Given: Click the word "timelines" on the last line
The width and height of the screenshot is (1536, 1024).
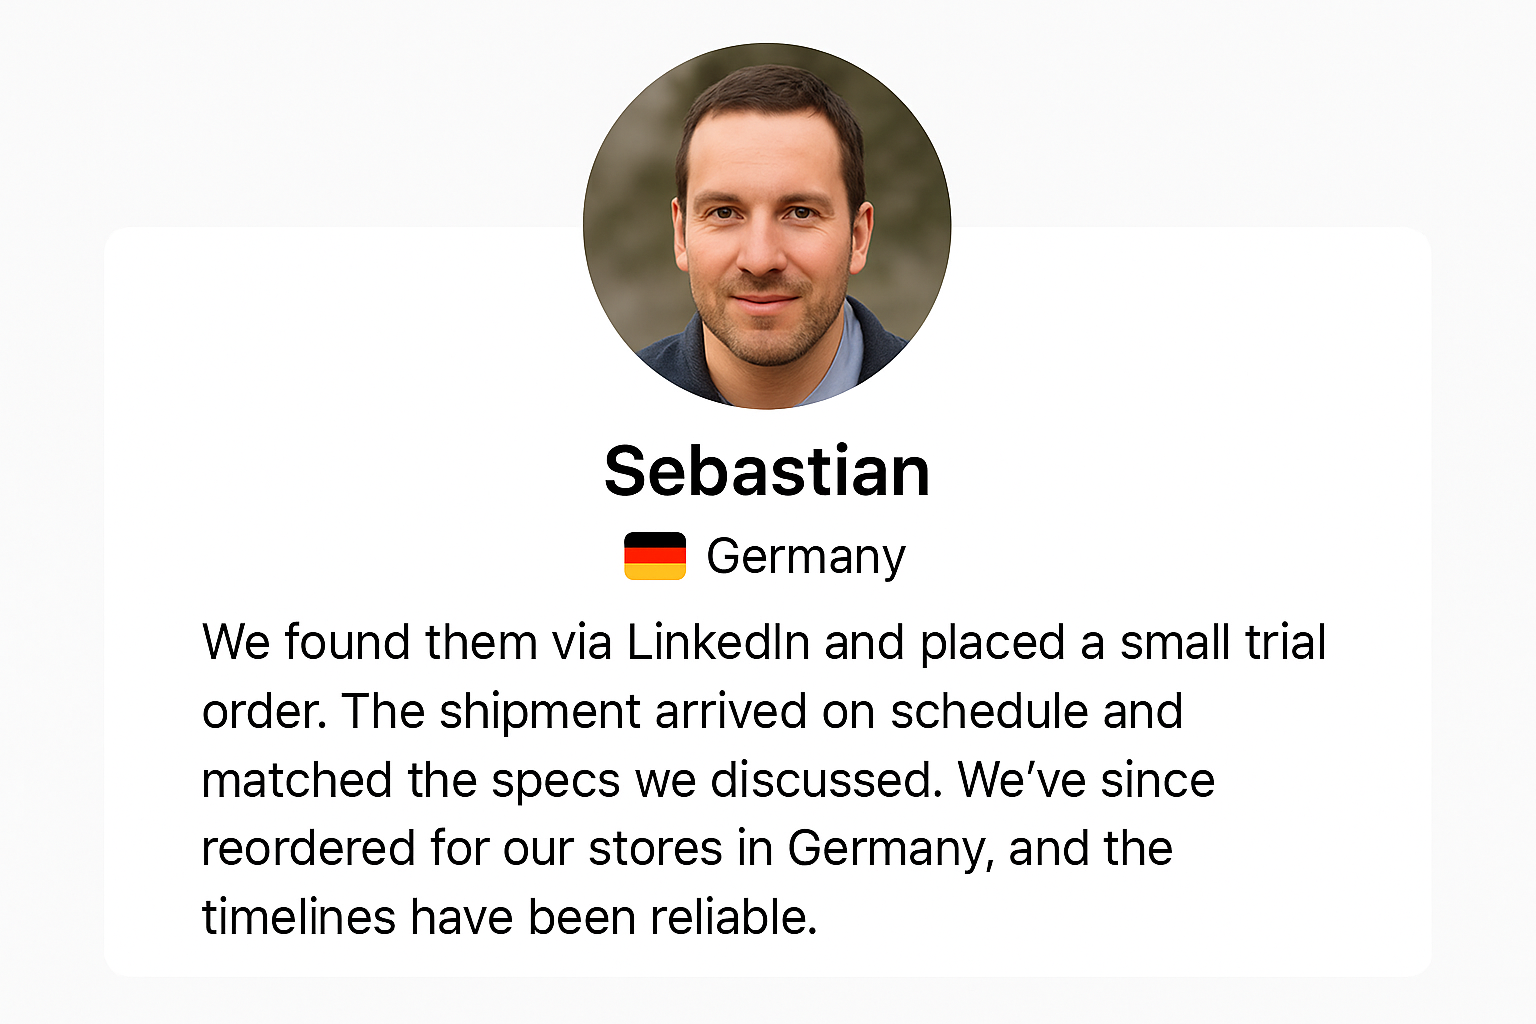Looking at the screenshot, I should click(x=299, y=917).
